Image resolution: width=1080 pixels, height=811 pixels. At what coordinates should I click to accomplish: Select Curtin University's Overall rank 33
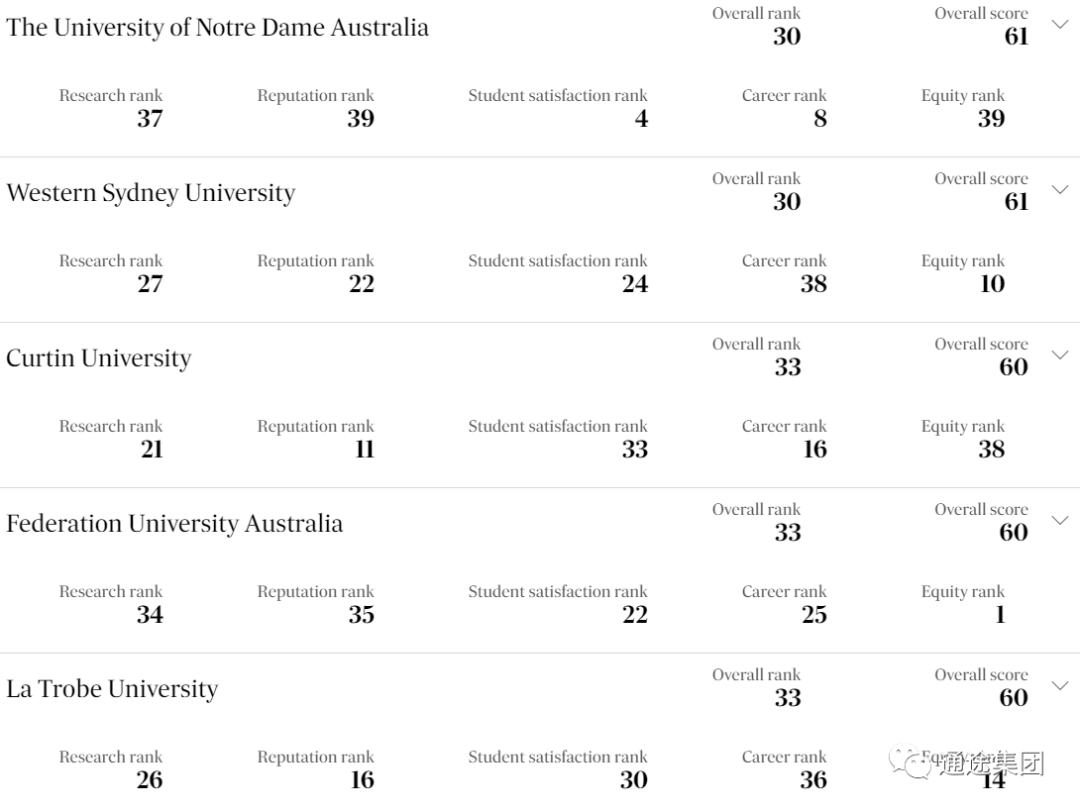(787, 367)
